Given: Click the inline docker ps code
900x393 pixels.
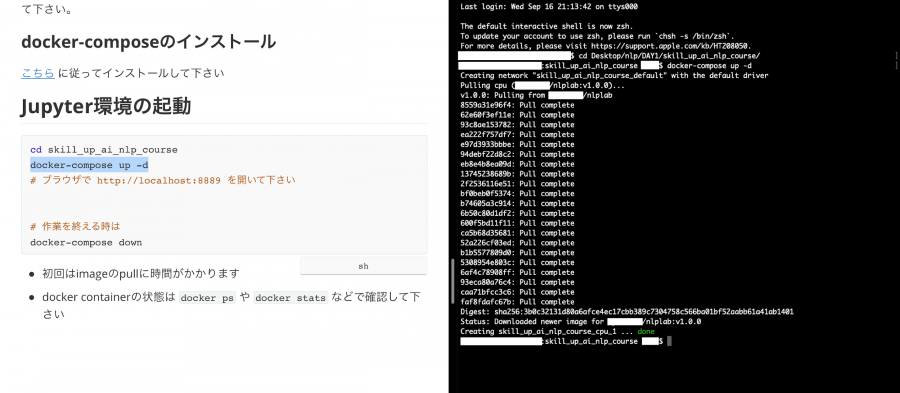Looking at the screenshot, I should (208, 298).
